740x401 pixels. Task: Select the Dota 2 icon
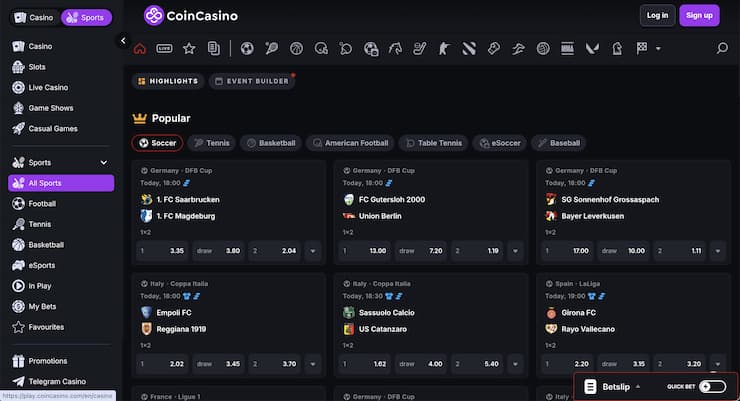469,49
